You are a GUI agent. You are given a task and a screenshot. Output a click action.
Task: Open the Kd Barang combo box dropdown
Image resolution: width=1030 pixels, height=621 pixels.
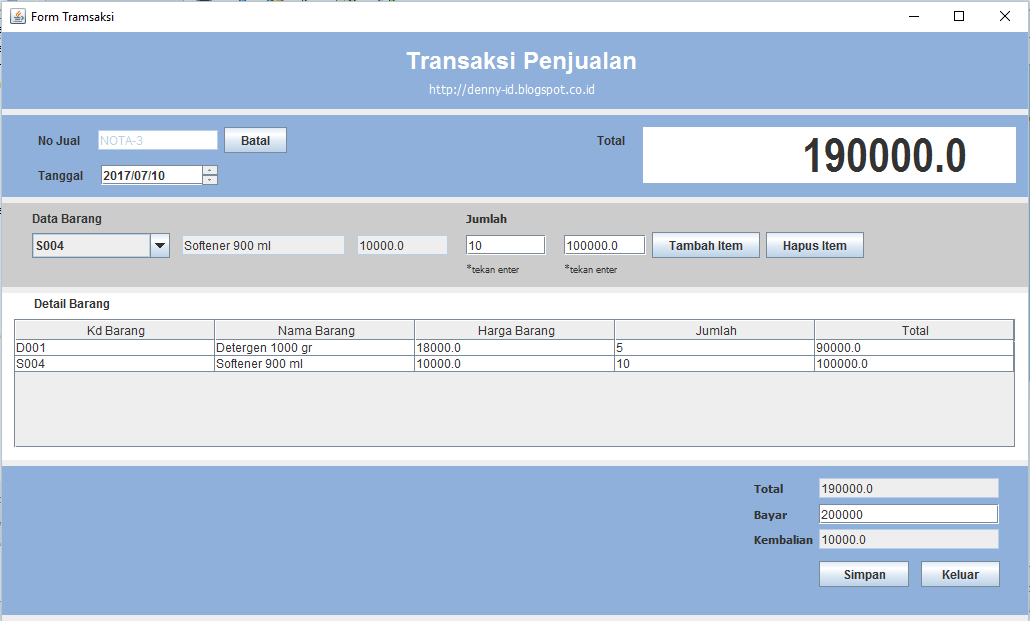click(x=161, y=244)
